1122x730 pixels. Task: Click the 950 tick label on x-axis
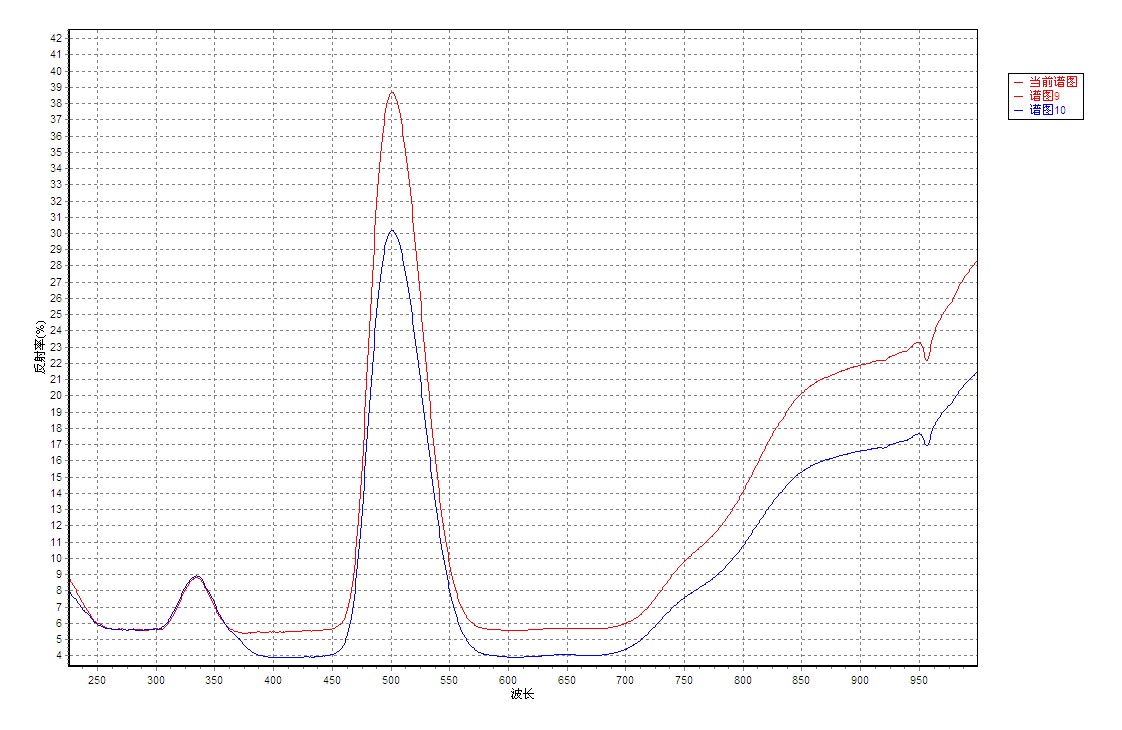[x=918, y=680]
